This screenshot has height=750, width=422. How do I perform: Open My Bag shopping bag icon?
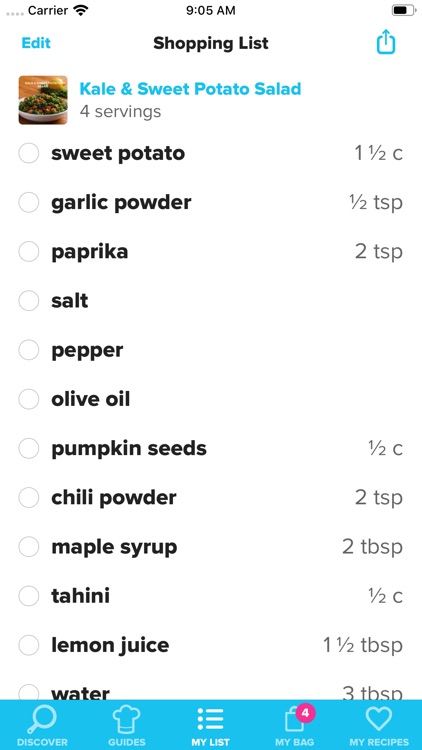pyautogui.click(x=294, y=721)
